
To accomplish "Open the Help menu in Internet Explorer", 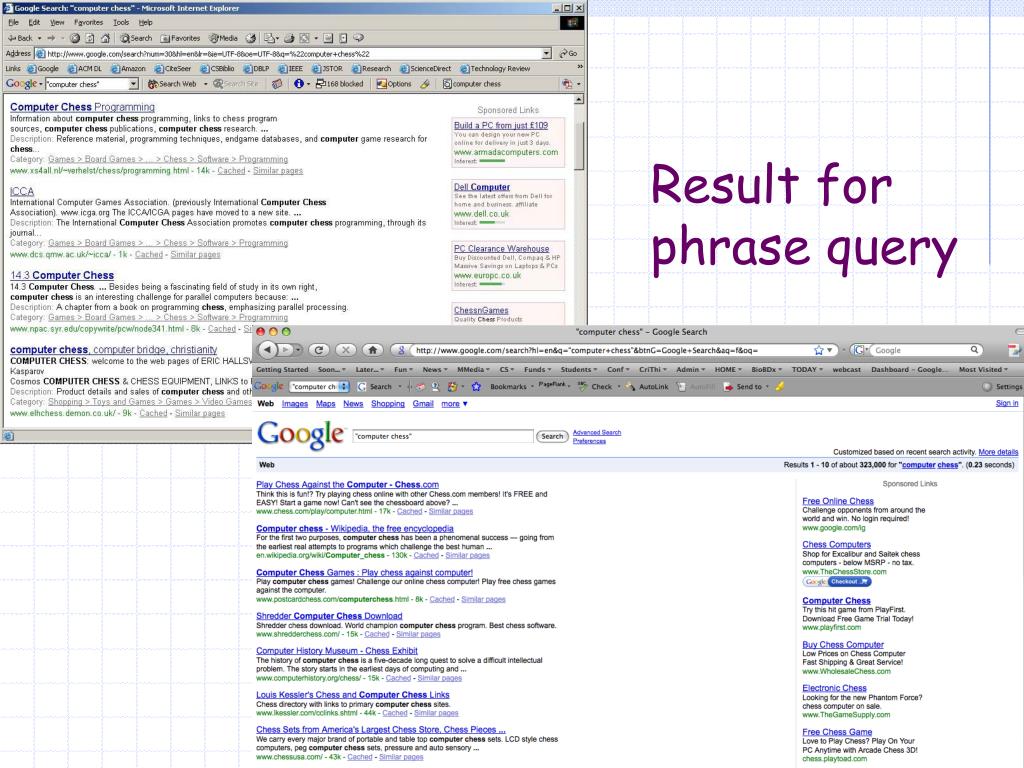I will coord(145,22).
